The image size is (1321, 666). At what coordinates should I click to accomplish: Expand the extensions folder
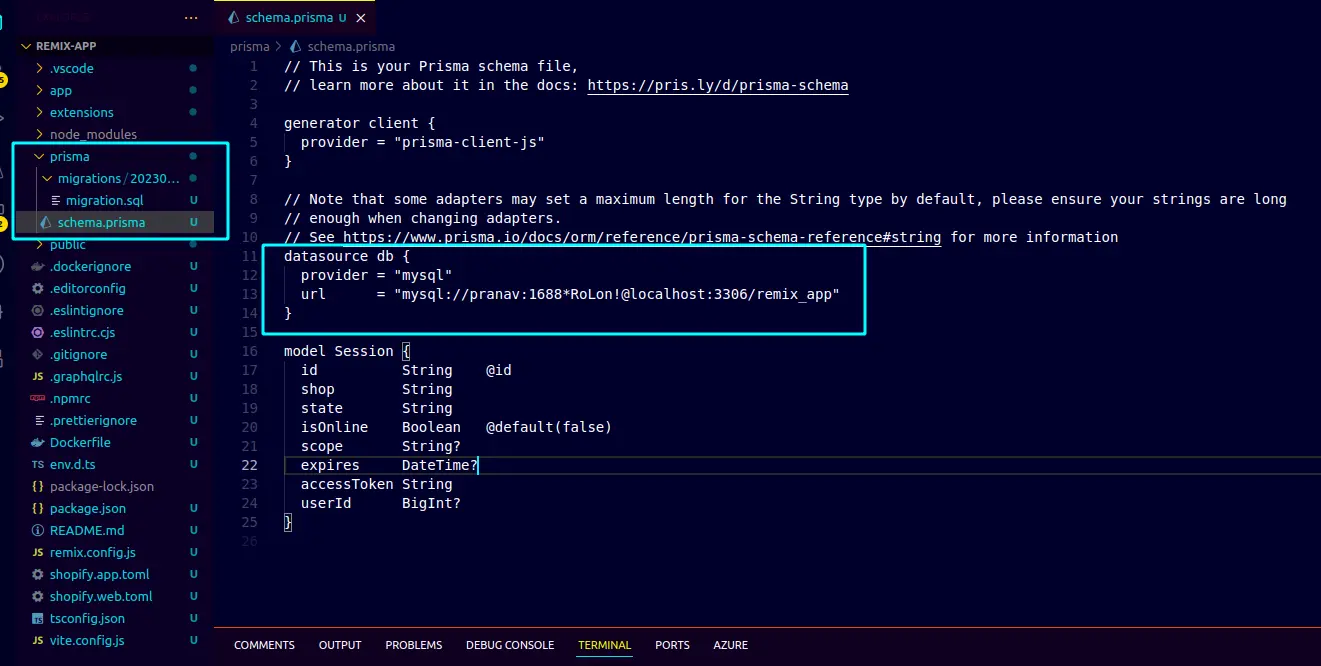(40, 112)
